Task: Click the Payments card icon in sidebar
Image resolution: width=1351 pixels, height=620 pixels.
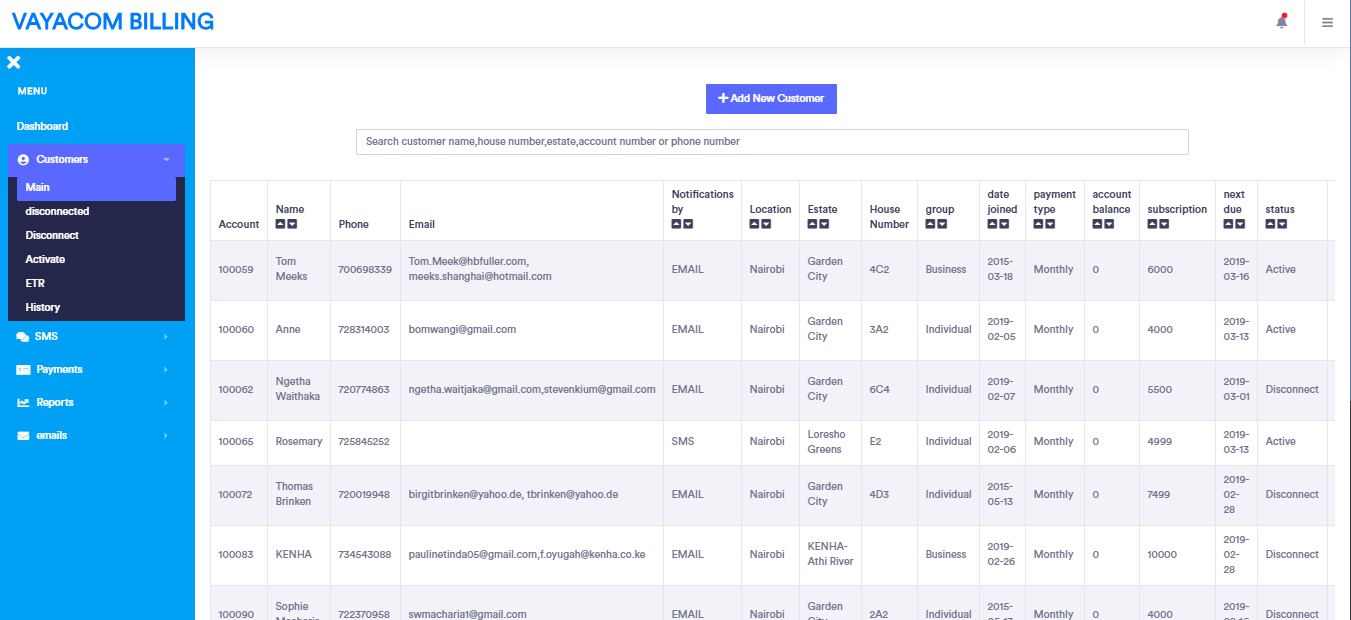Action: coord(23,370)
